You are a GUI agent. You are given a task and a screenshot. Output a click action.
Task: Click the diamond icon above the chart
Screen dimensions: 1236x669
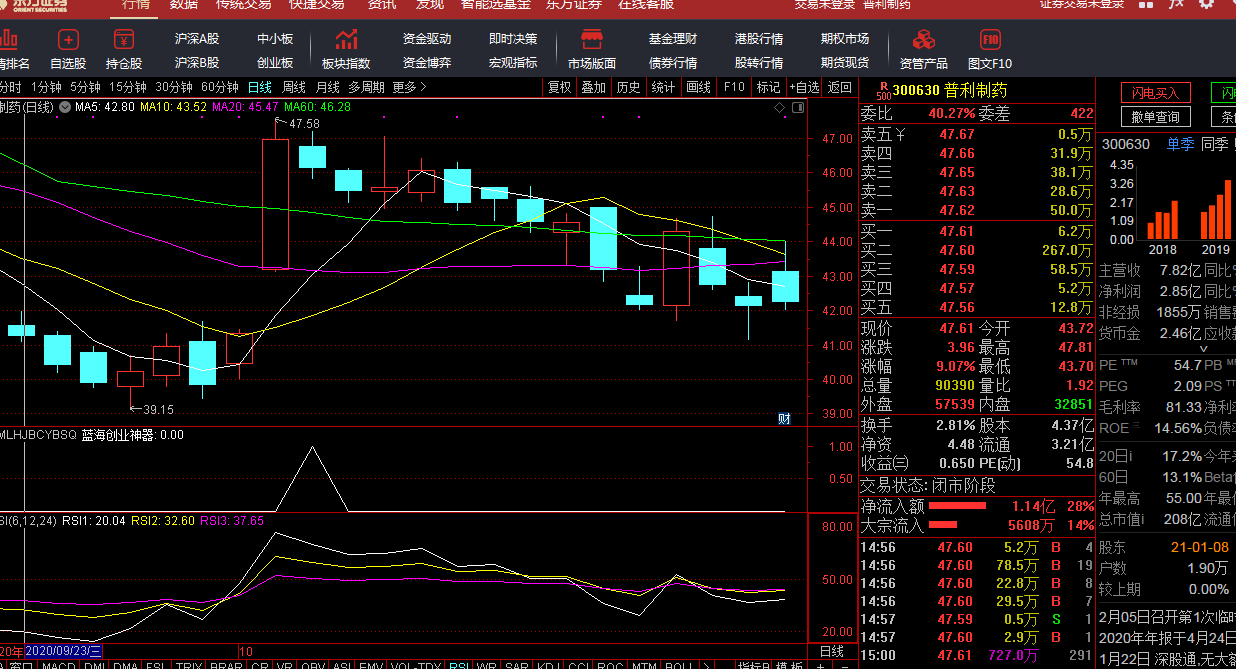point(779,106)
